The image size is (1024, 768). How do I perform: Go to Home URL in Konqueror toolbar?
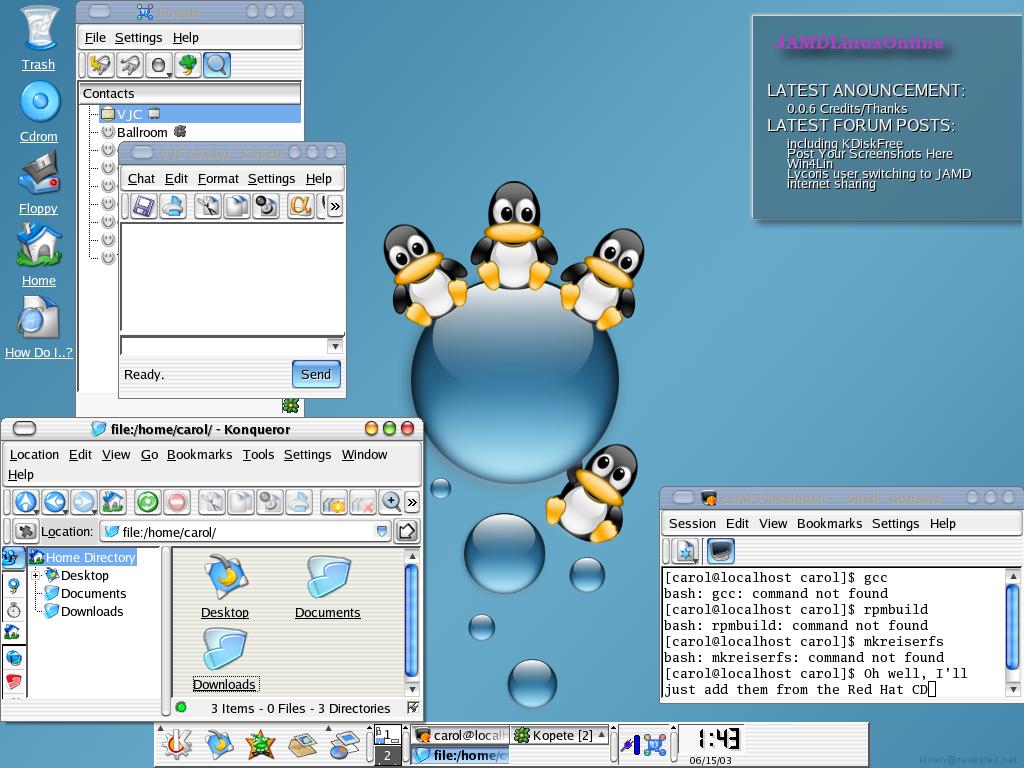point(113,502)
